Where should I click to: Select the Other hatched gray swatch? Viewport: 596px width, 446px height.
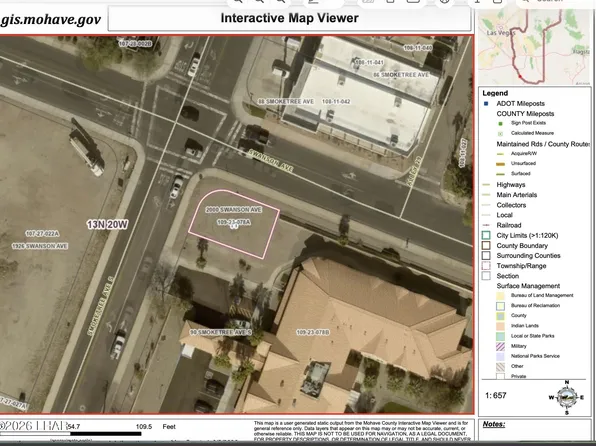pos(500,367)
